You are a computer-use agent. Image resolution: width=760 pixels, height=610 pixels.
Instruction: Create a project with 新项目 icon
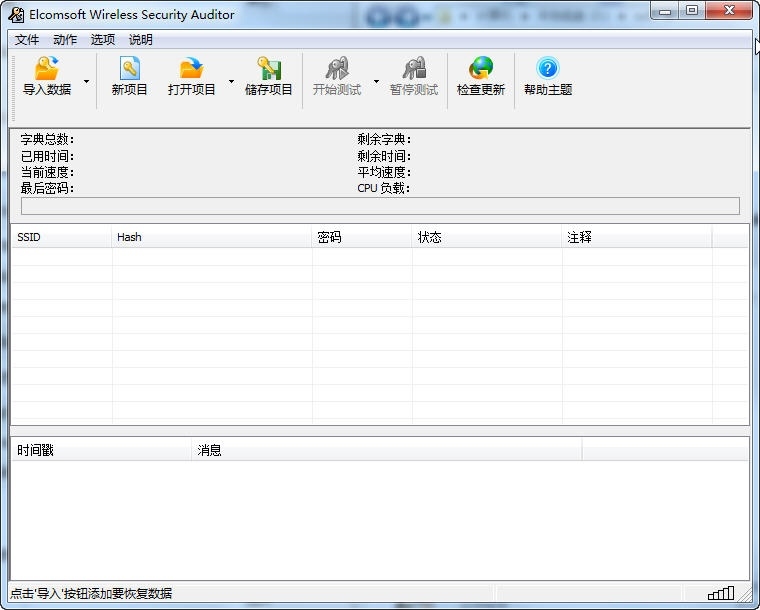point(129,68)
